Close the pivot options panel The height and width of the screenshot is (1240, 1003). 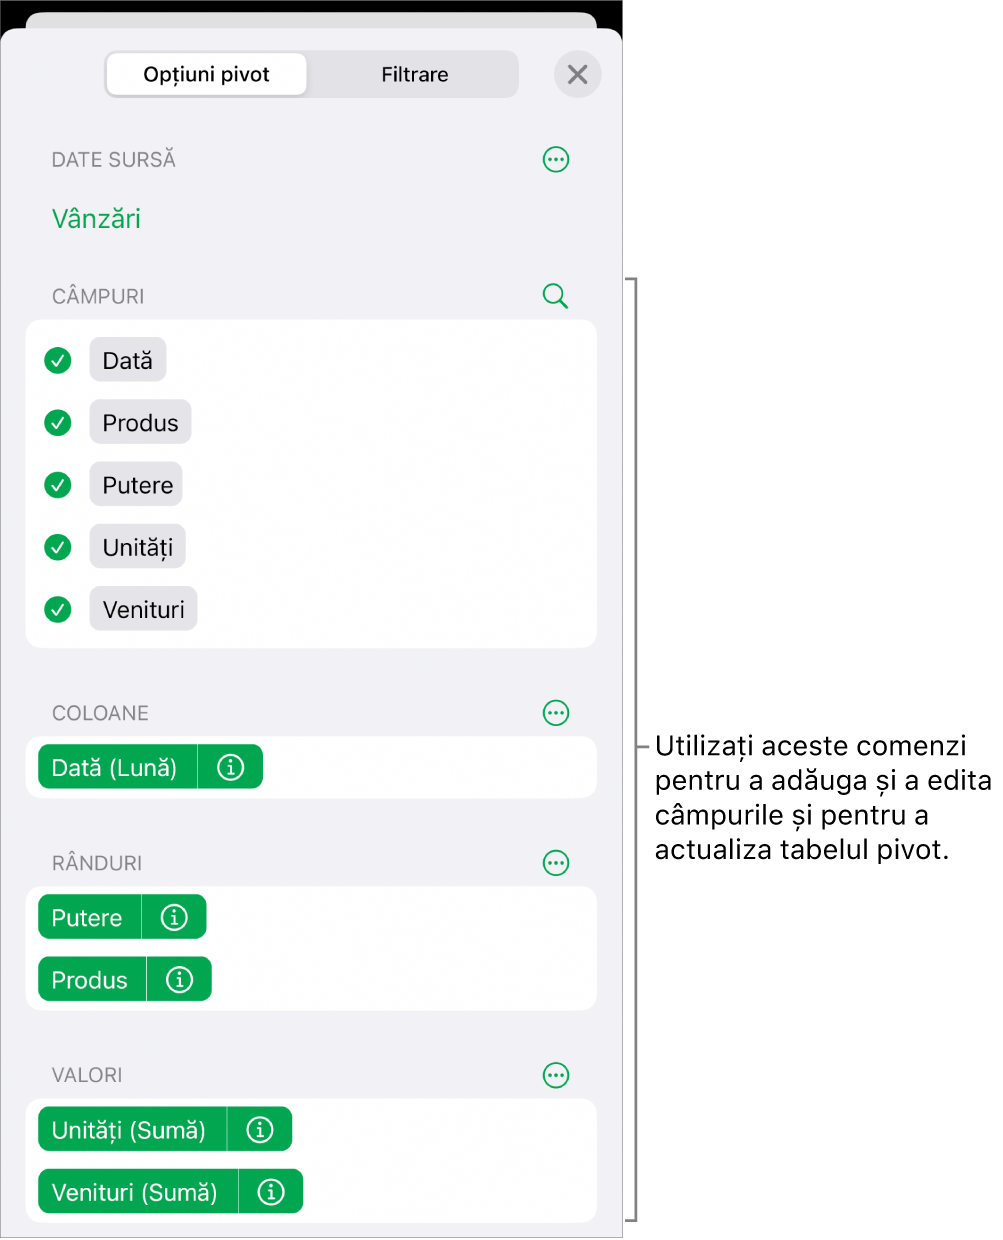coord(577,75)
